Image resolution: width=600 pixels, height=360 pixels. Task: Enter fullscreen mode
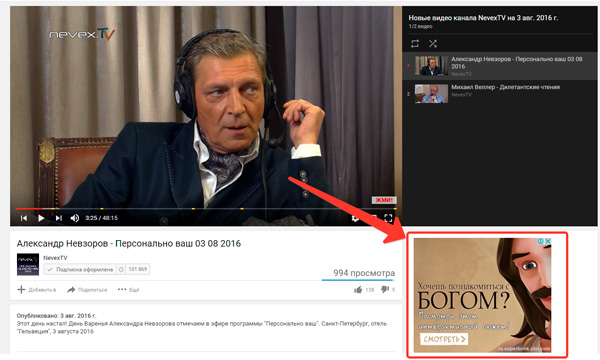click(x=388, y=218)
